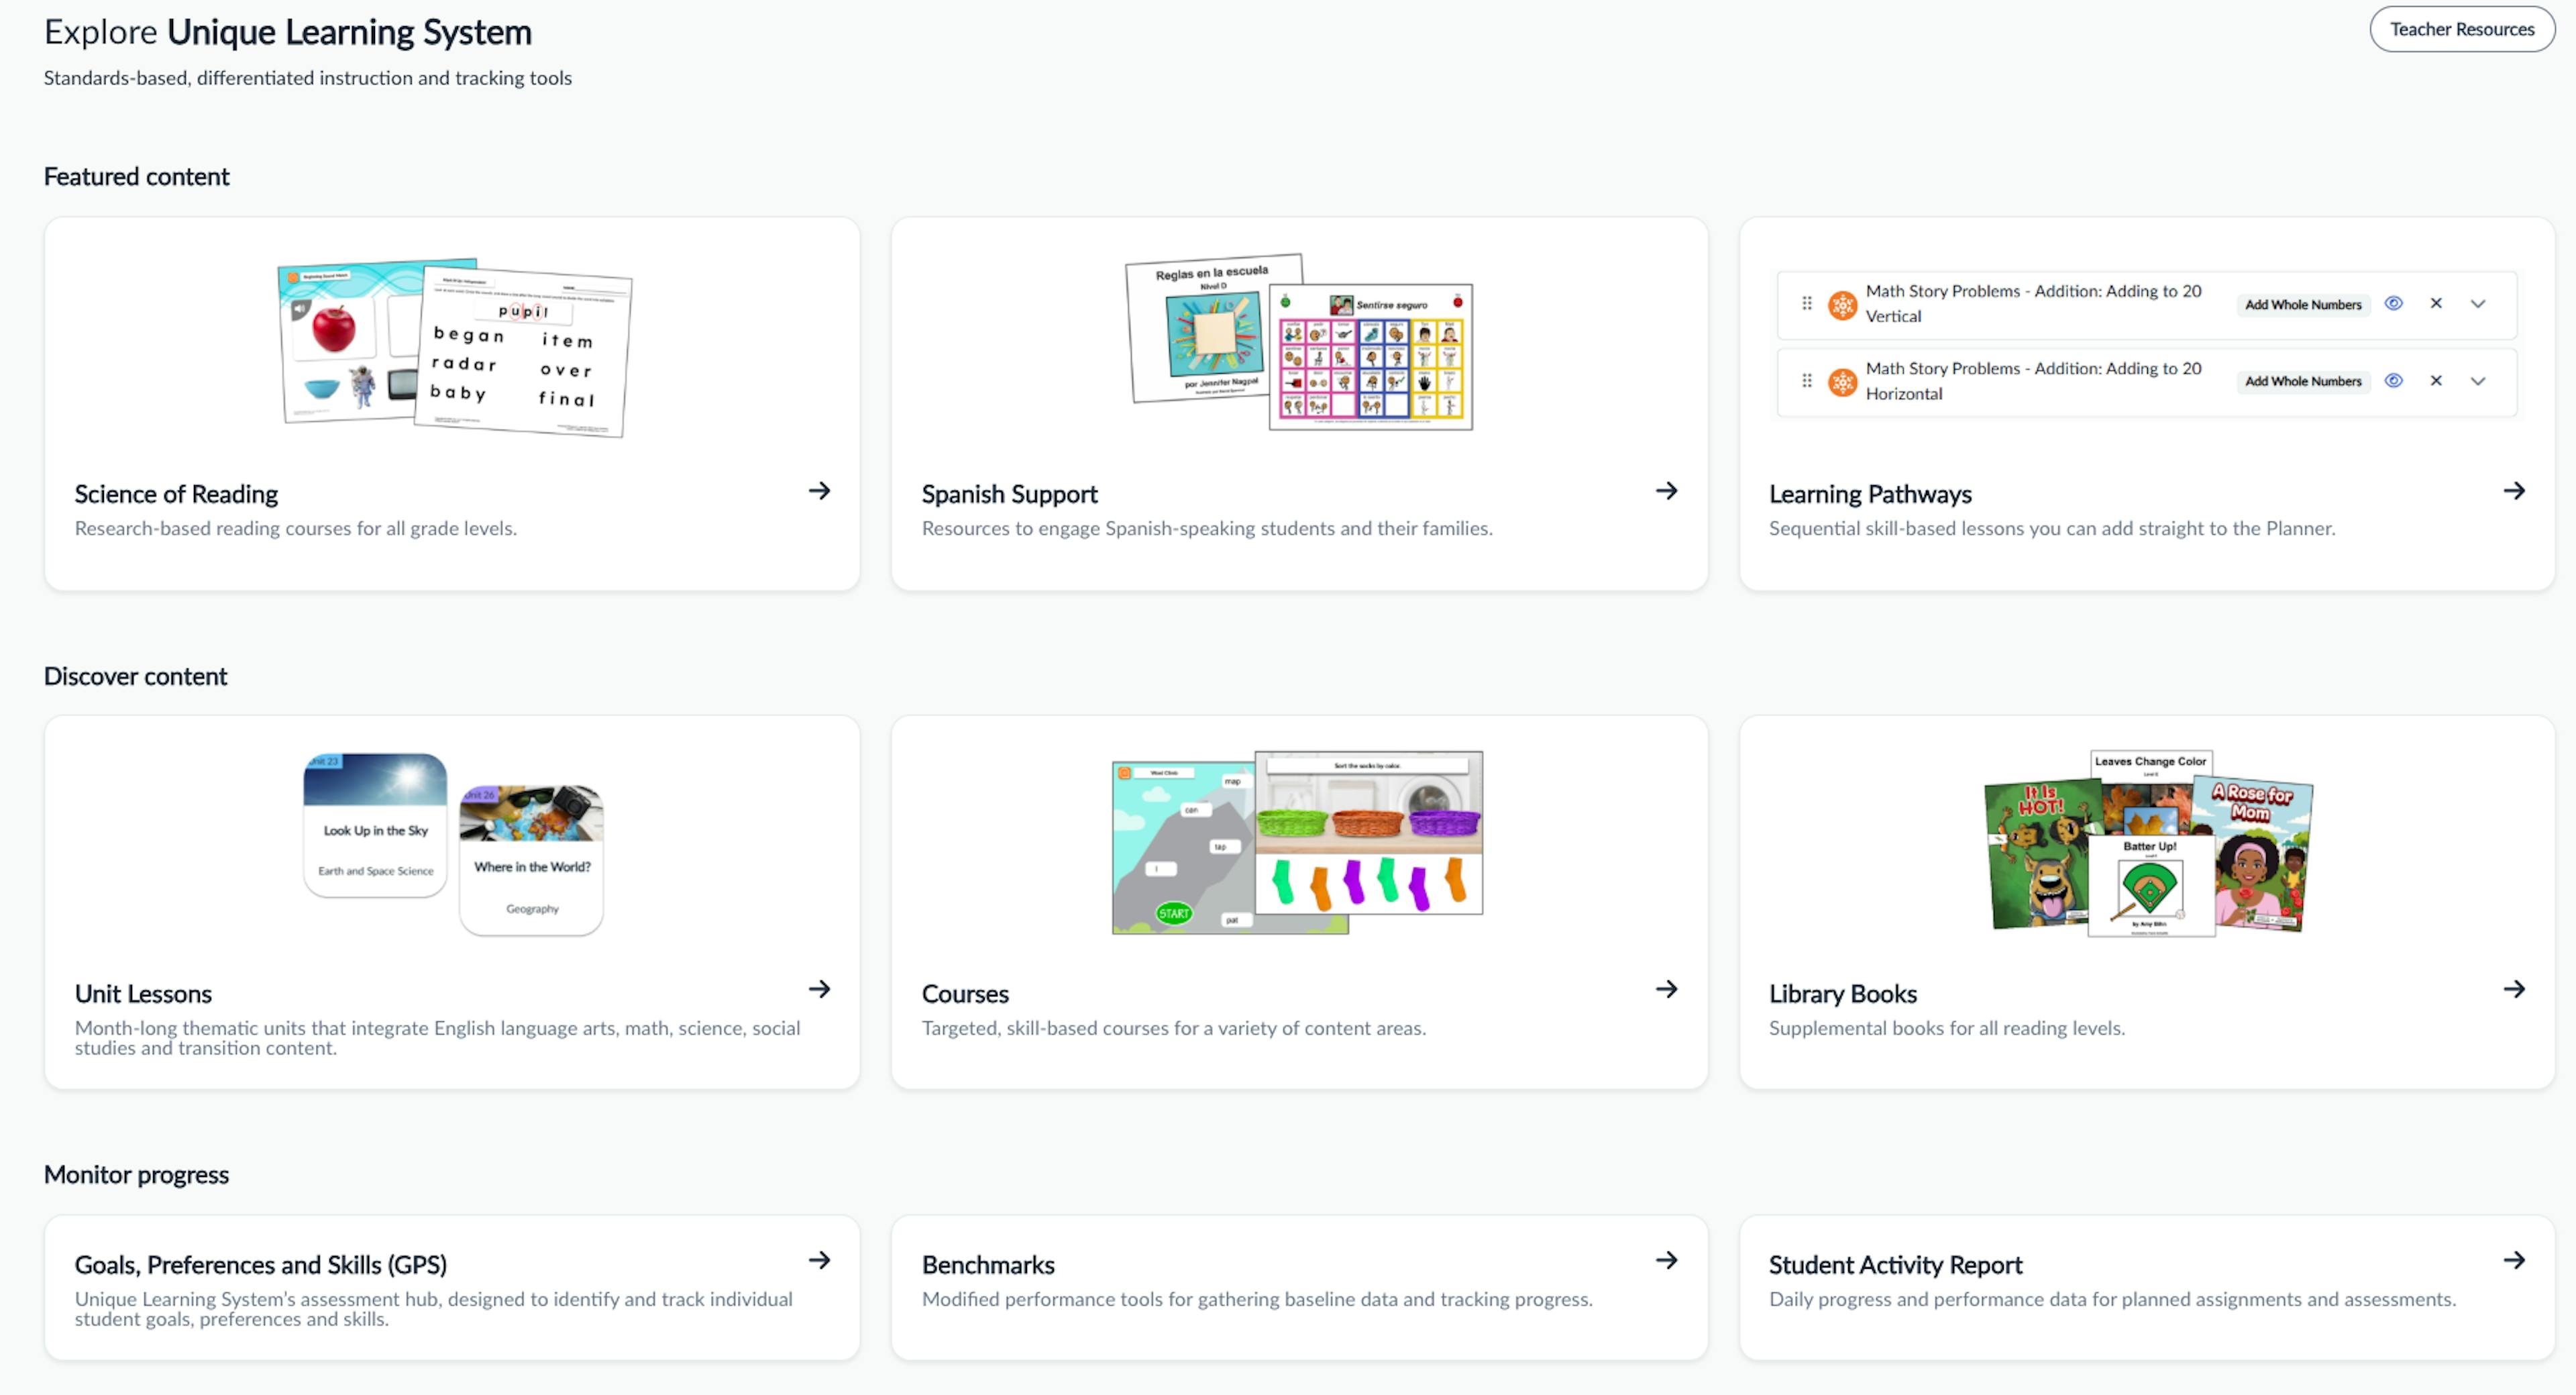Click the Unit Lessons arrow icon
Screen dimensions: 2576x1395
click(x=820, y=989)
